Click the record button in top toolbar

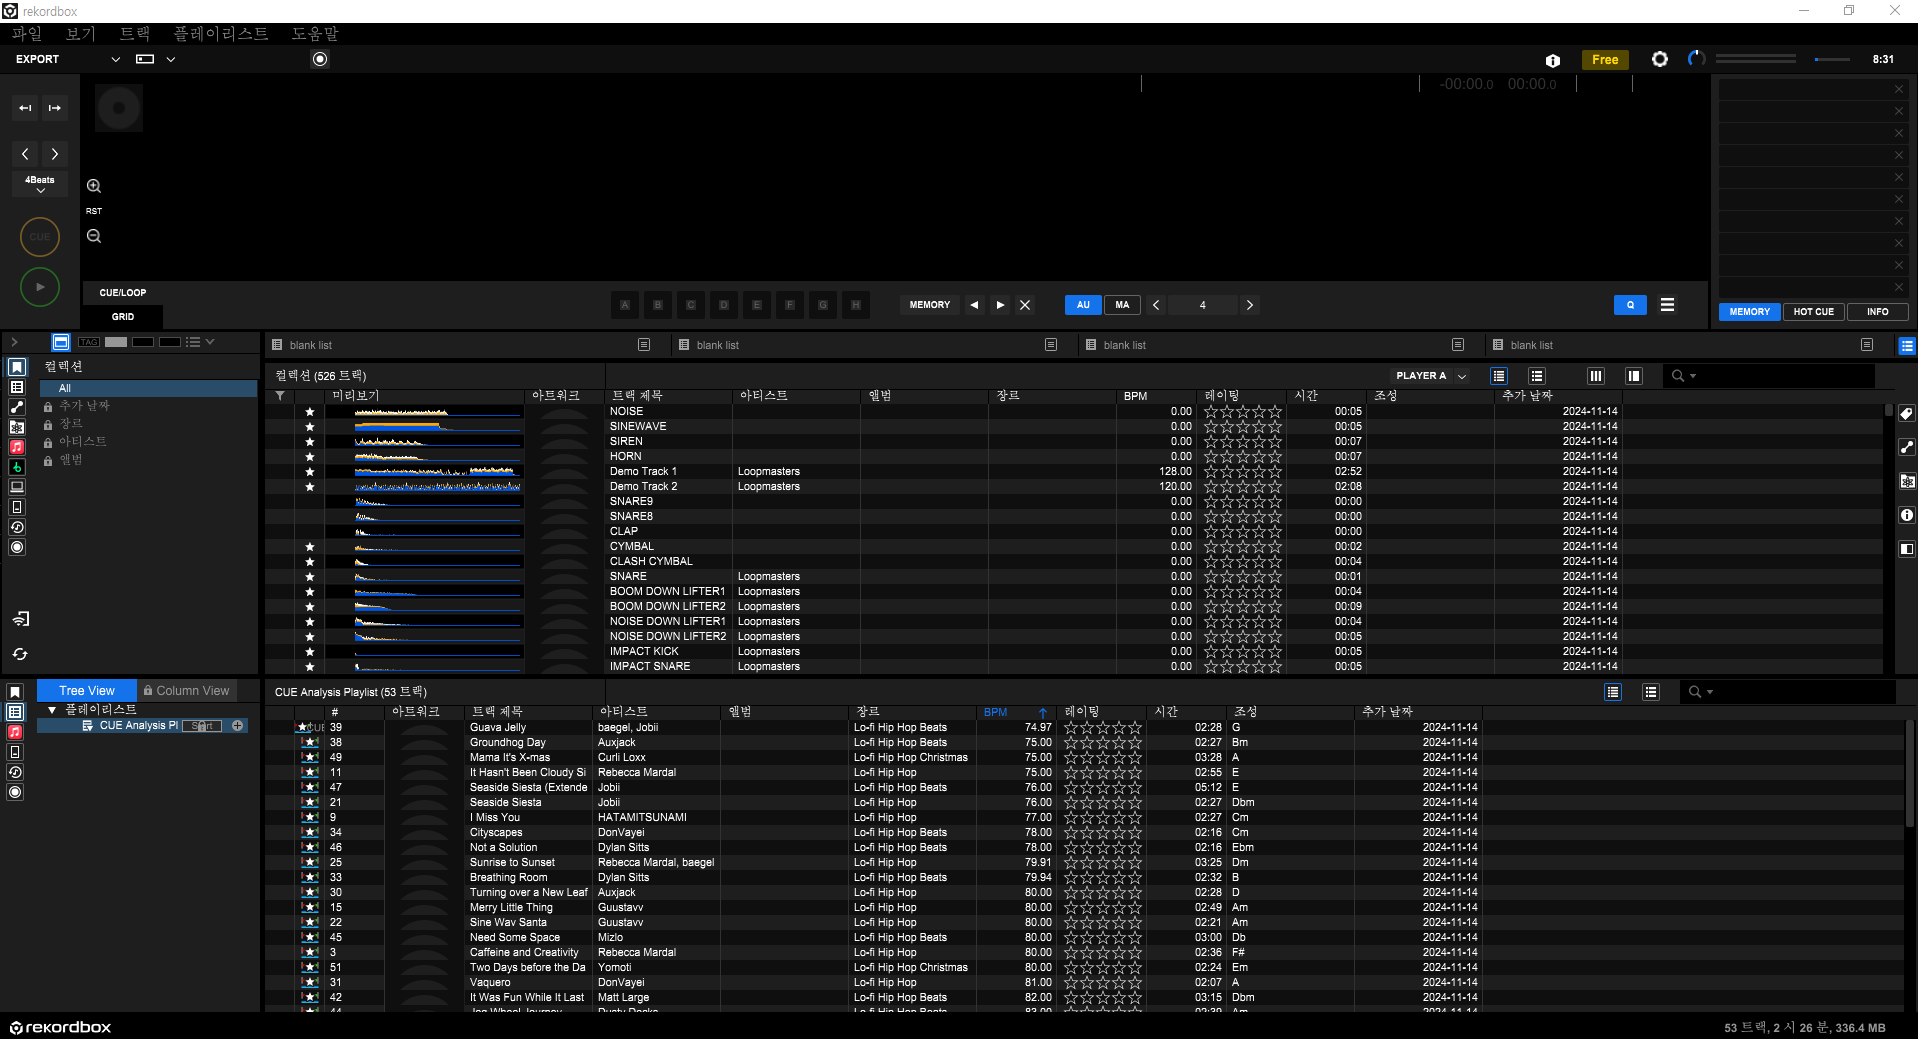point(320,59)
